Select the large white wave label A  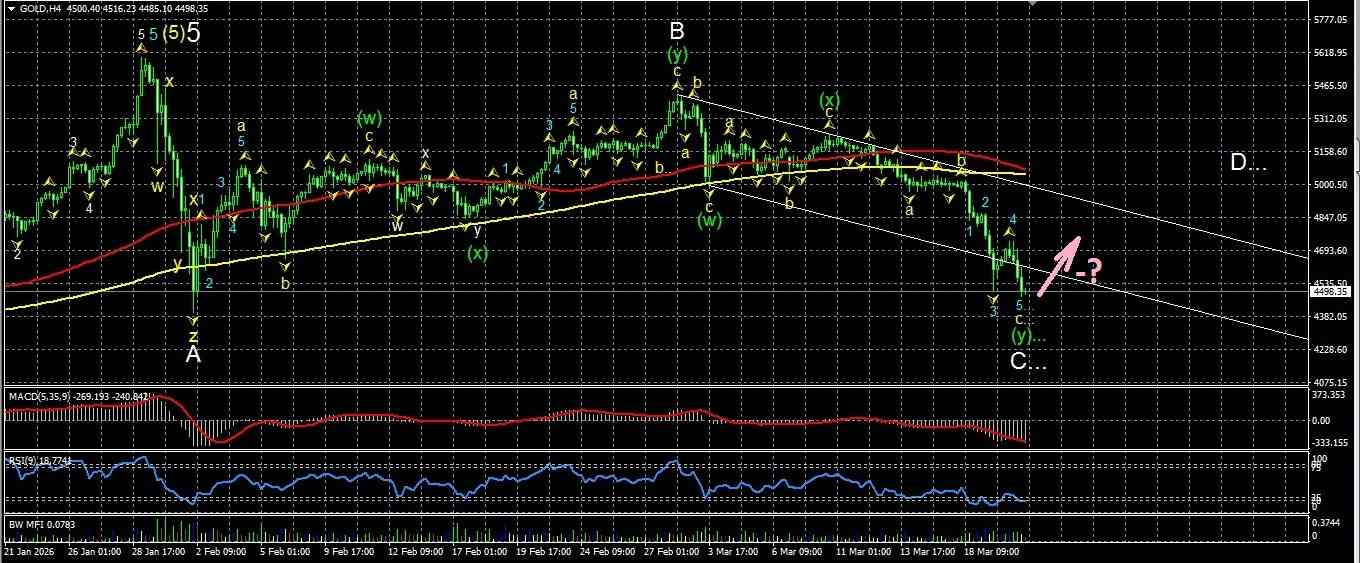193,354
